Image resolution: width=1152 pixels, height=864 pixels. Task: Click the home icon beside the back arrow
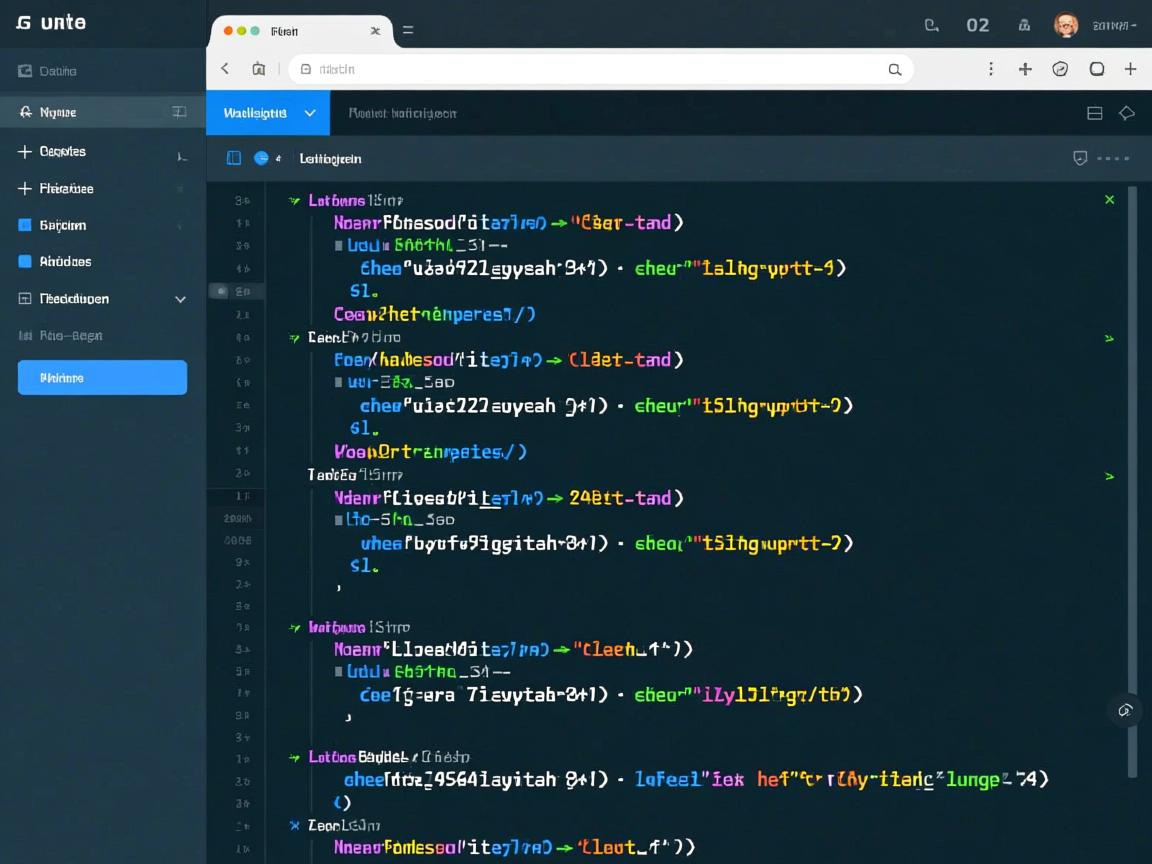[259, 69]
